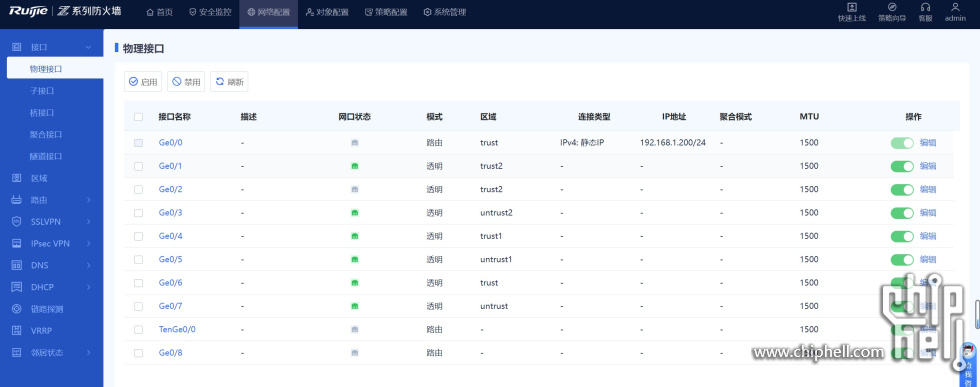The height and width of the screenshot is (387, 980).
Task: Click the 区域 zone sidebar icon
Action: [x=17, y=178]
